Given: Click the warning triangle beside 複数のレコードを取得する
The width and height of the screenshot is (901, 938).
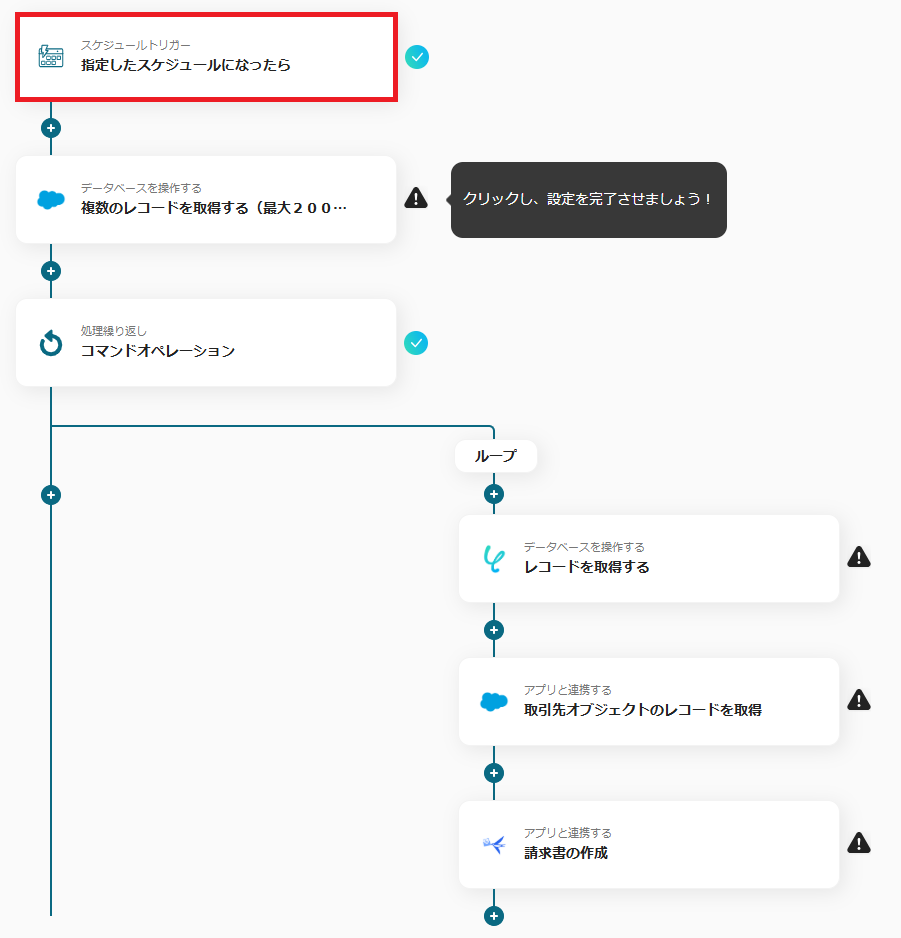Looking at the screenshot, I should (x=416, y=197).
